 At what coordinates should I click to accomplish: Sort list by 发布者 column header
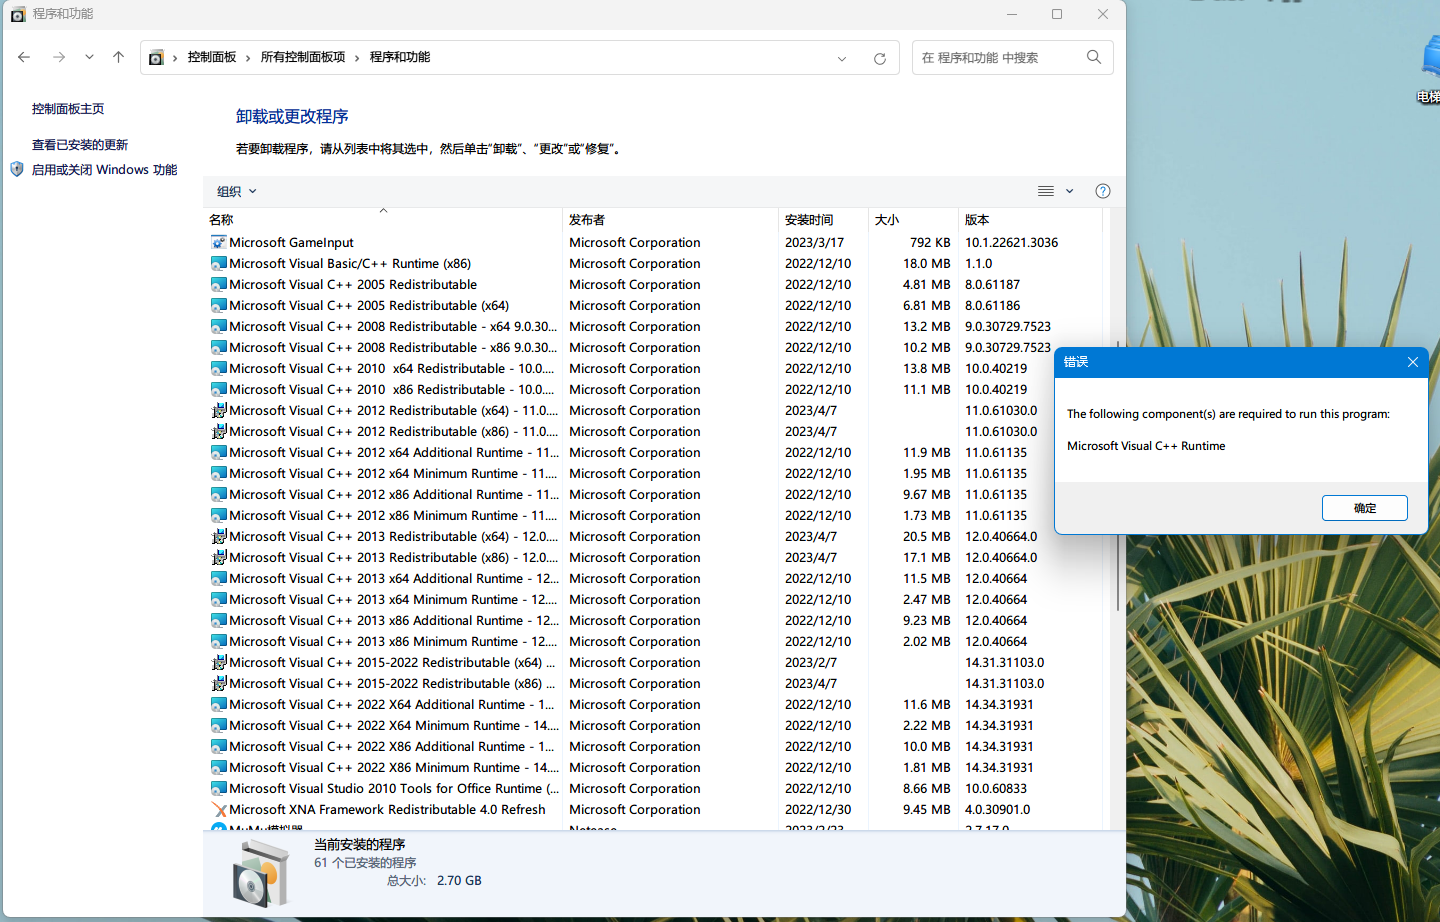click(587, 219)
